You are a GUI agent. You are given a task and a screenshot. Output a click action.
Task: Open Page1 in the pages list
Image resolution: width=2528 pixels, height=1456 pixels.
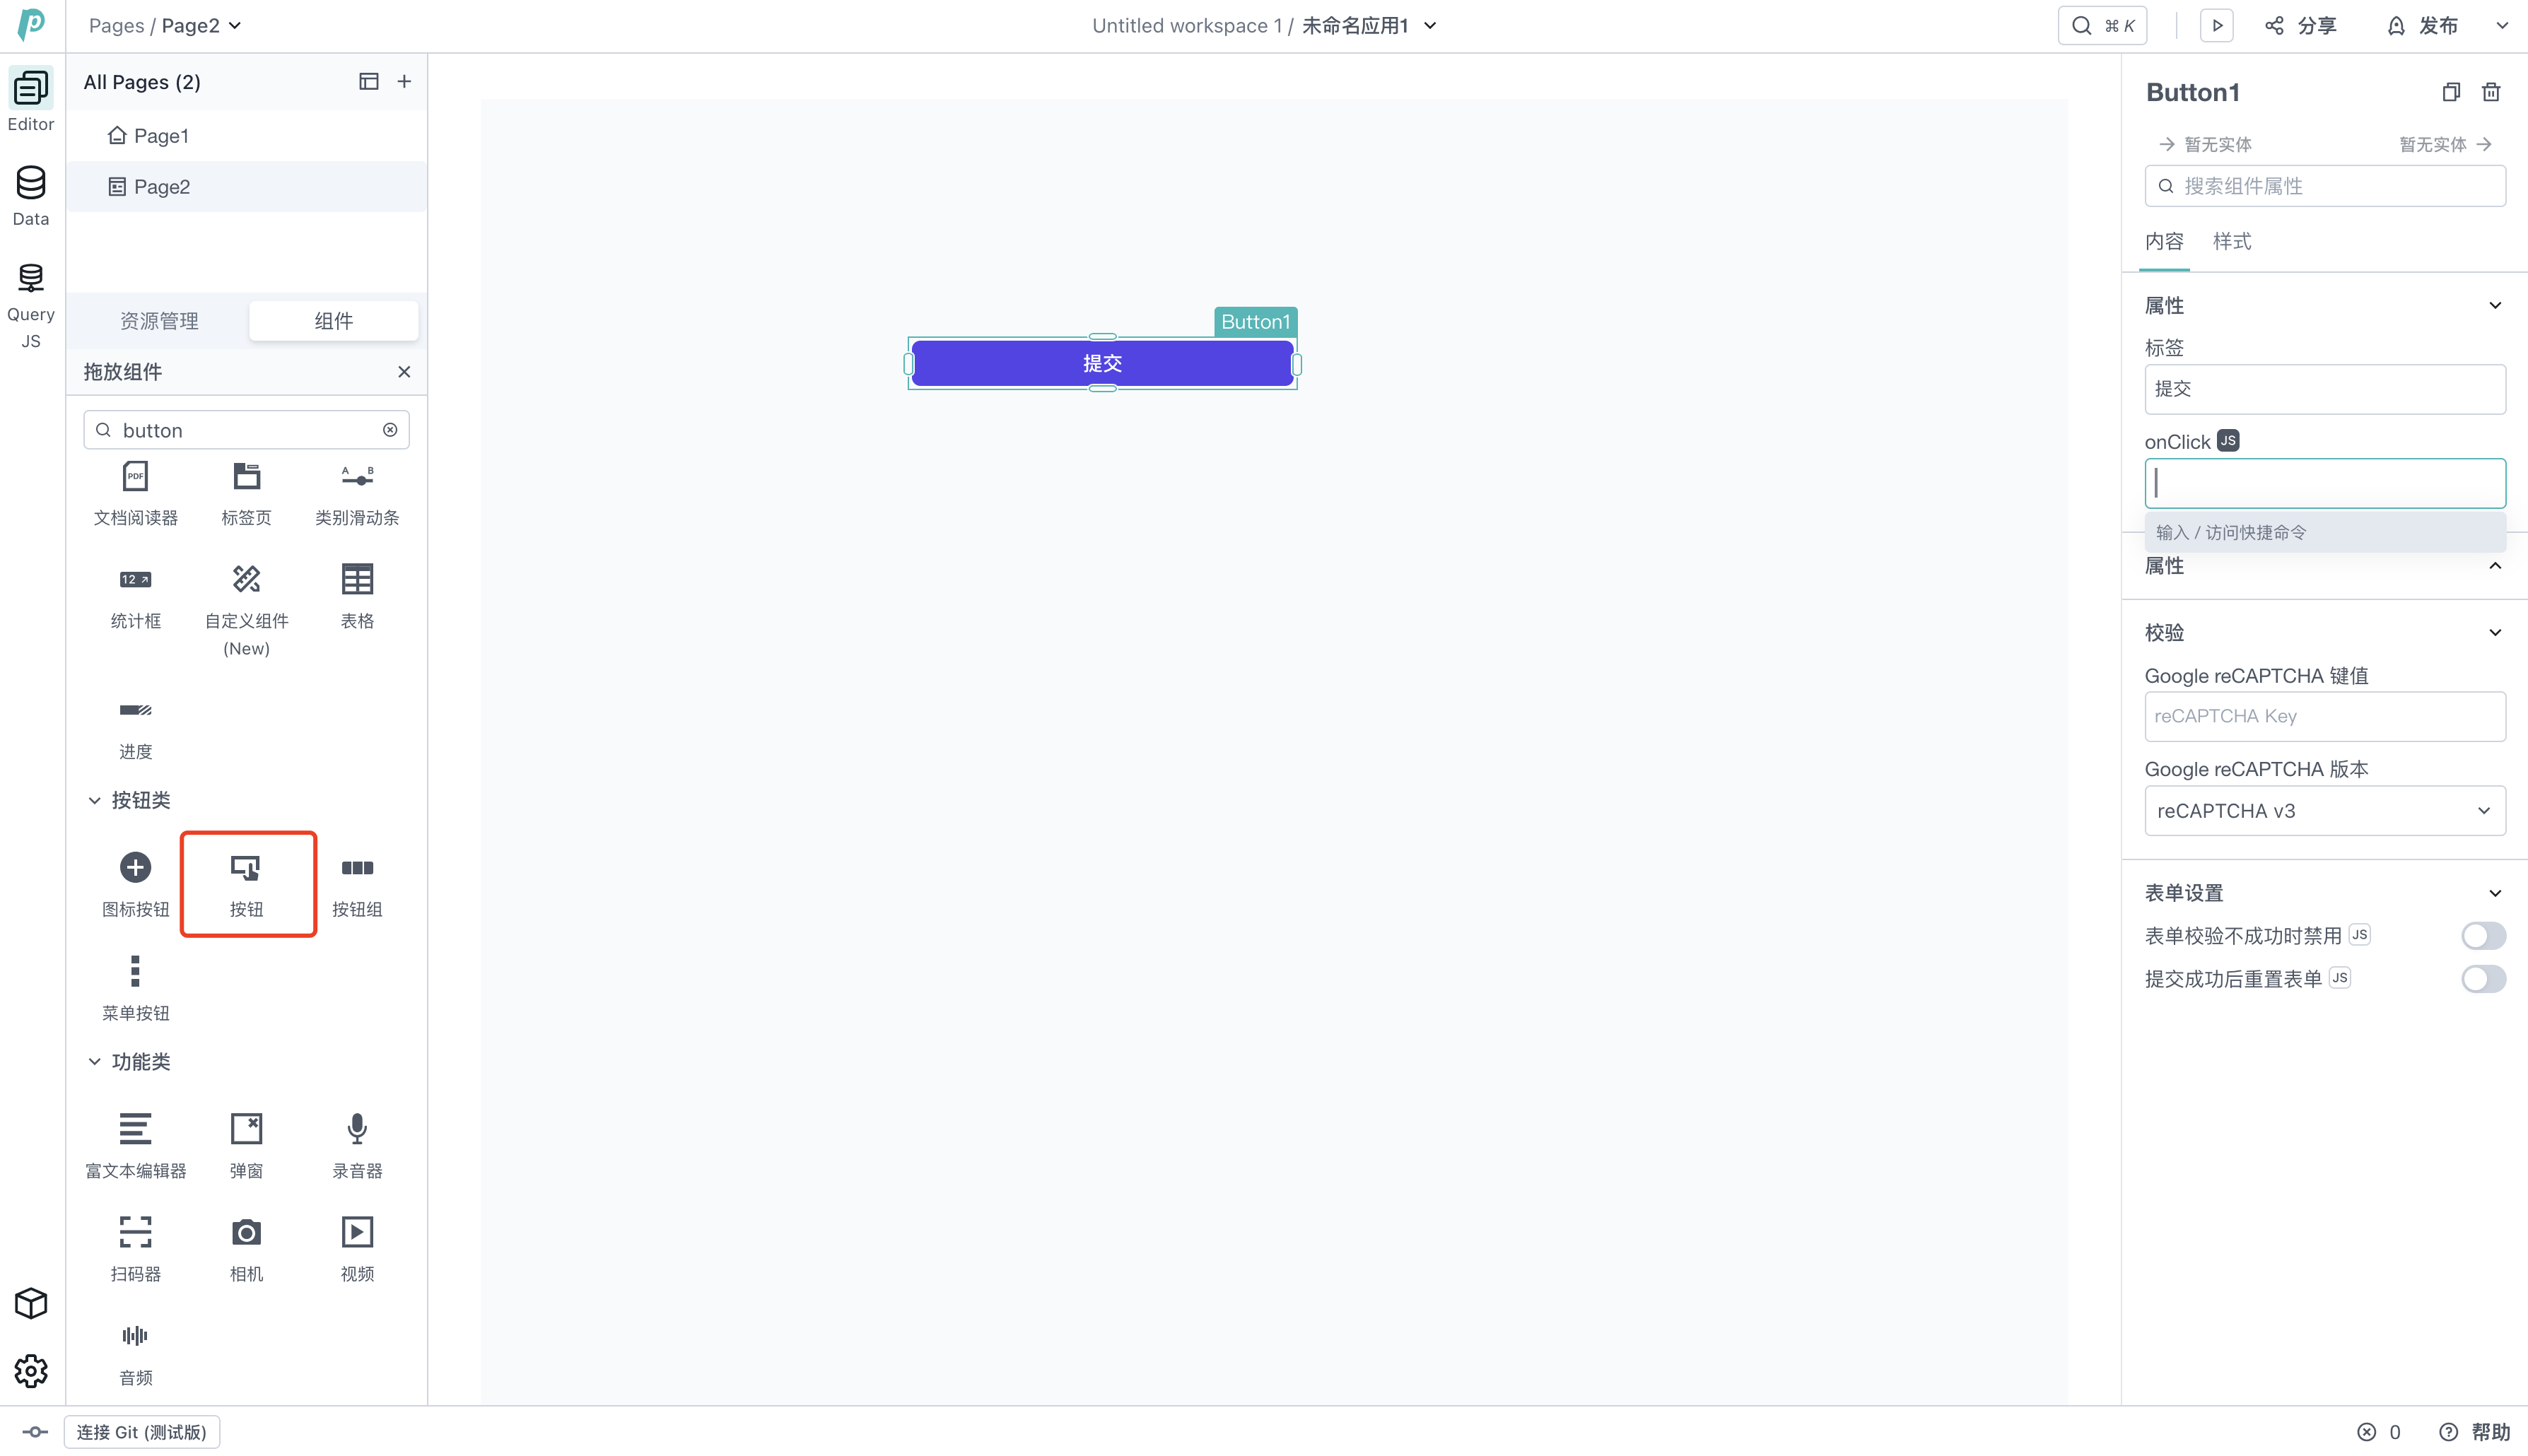pyautogui.click(x=246, y=135)
